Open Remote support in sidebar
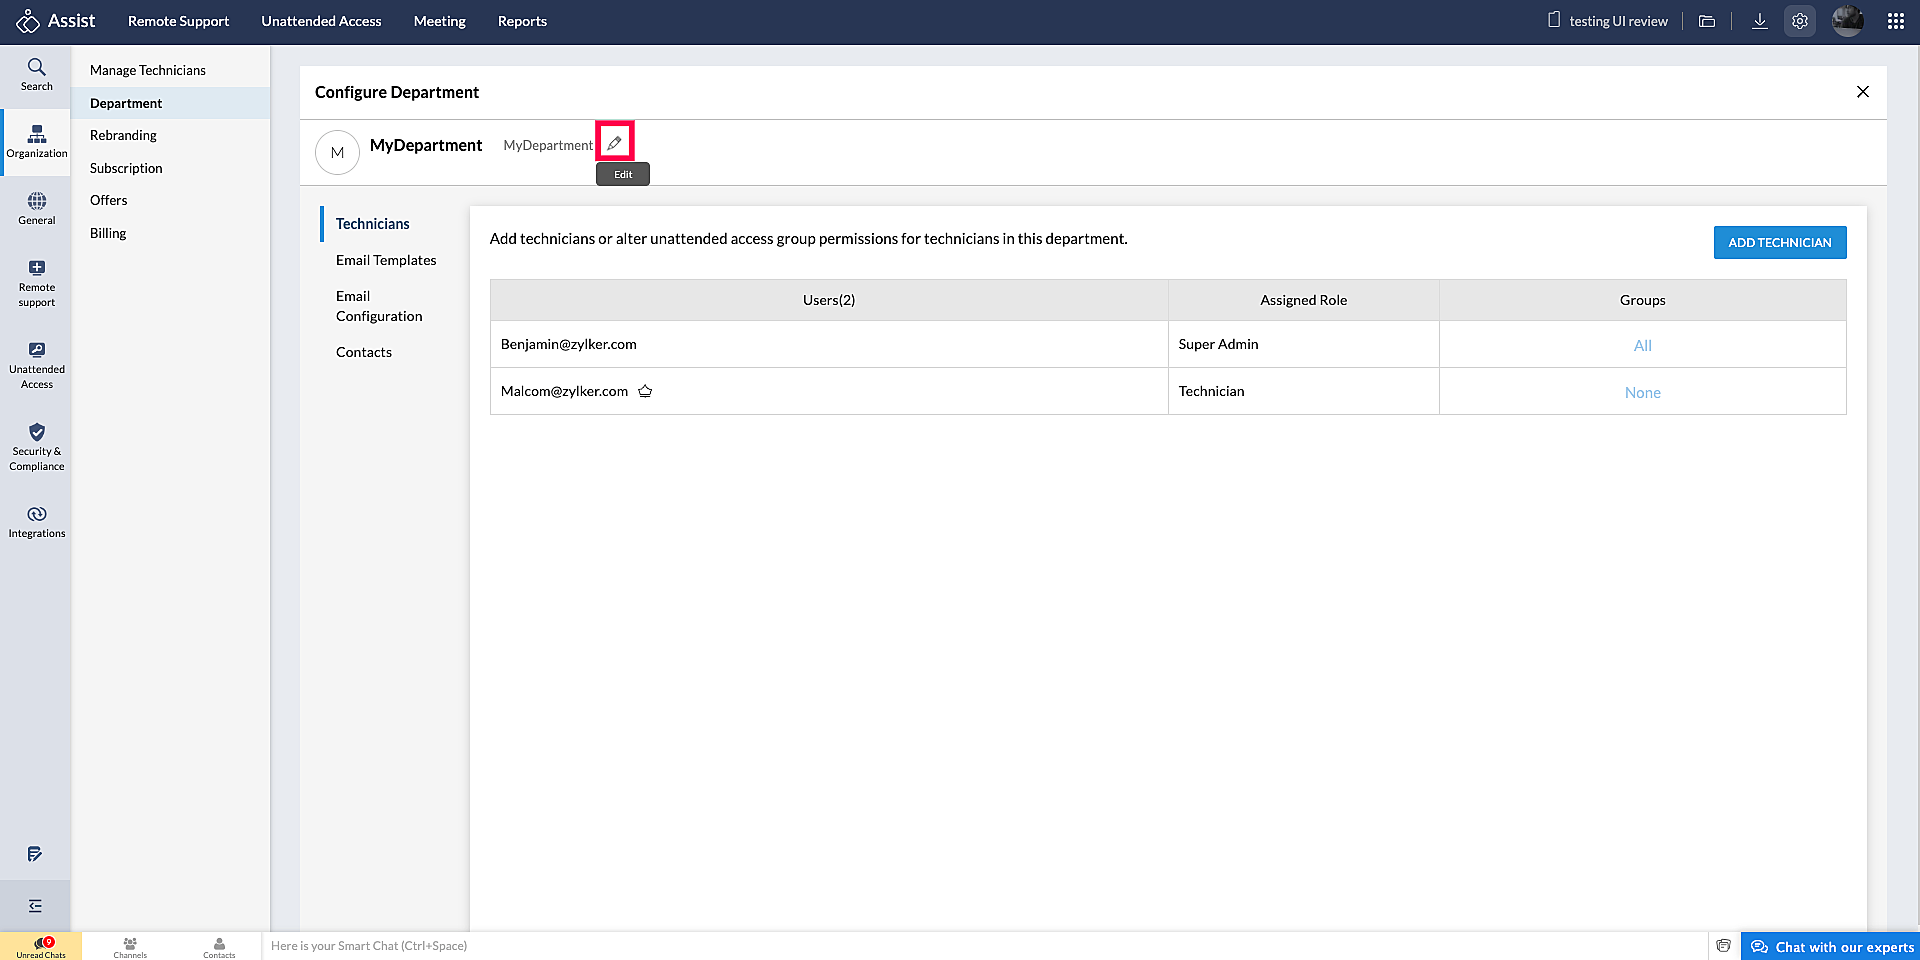Screen dimensions: 1920x960 [x=37, y=283]
